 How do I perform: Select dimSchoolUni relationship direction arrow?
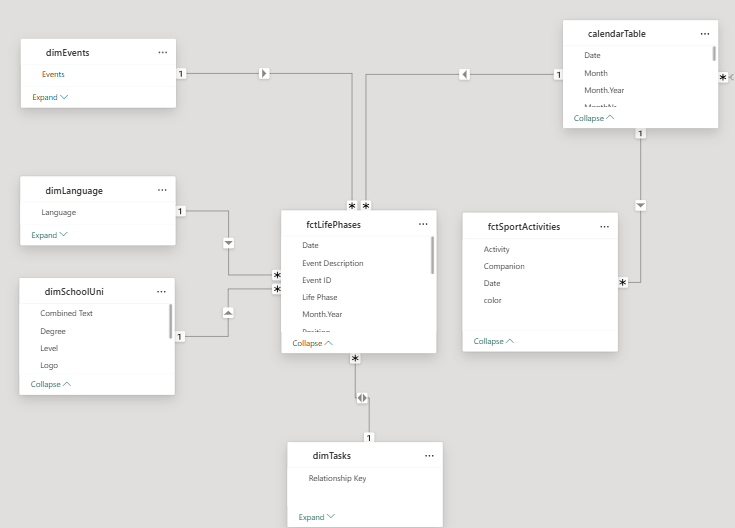228,313
